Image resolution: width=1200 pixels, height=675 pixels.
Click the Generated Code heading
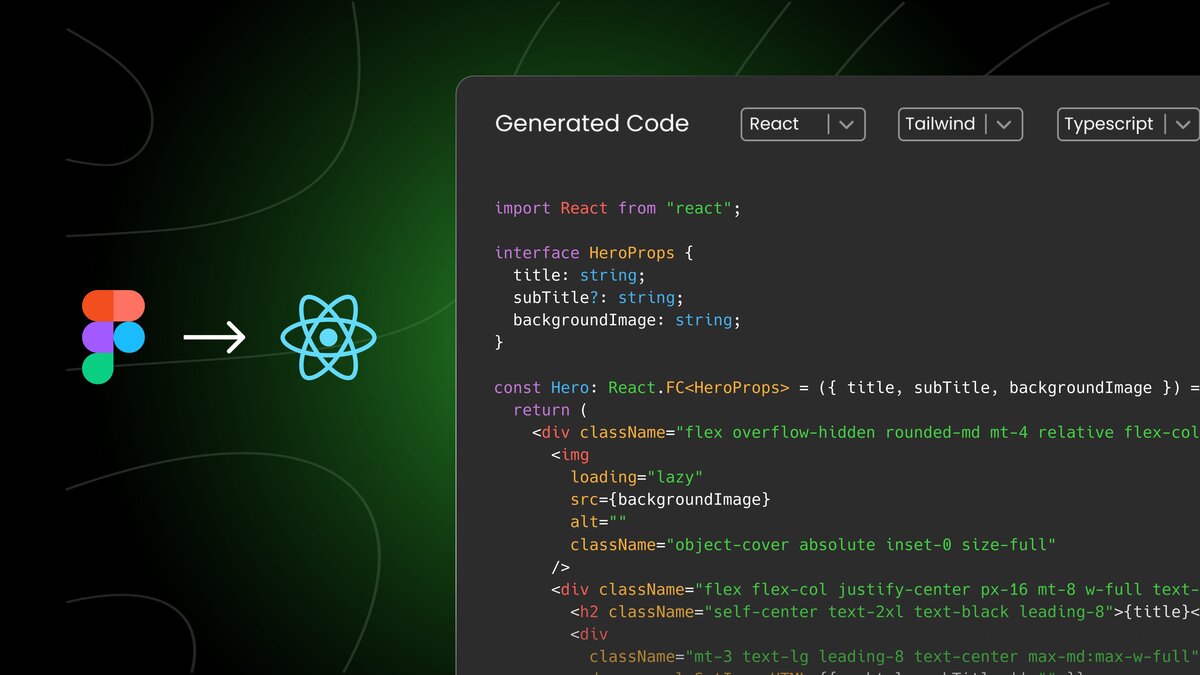coord(592,123)
